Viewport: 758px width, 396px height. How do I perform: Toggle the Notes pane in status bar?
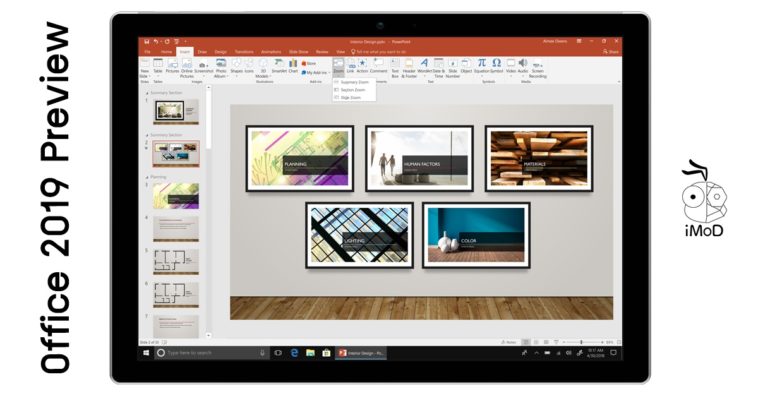(x=509, y=342)
